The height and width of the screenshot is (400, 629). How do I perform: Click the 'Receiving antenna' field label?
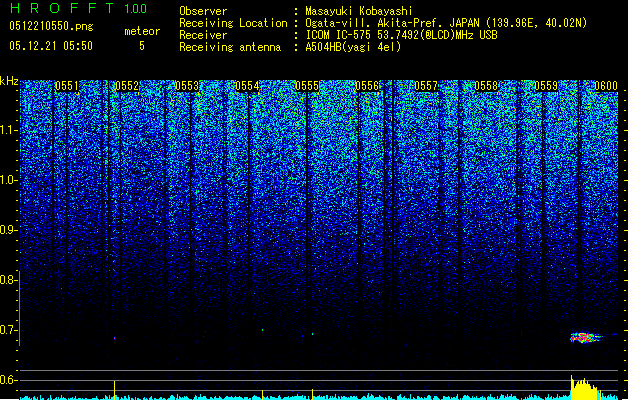[230, 47]
